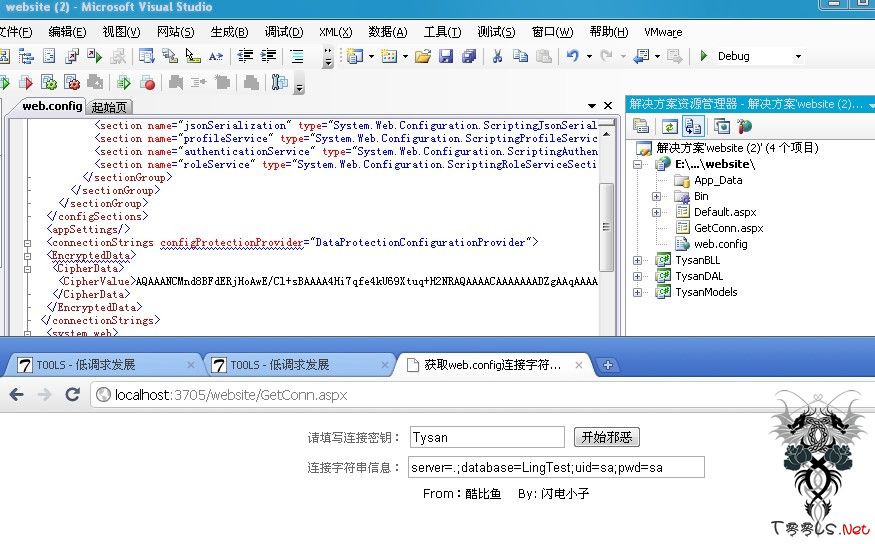Click the Copy icon in the toolbar
This screenshot has height=544, width=875.
click(x=520, y=56)
